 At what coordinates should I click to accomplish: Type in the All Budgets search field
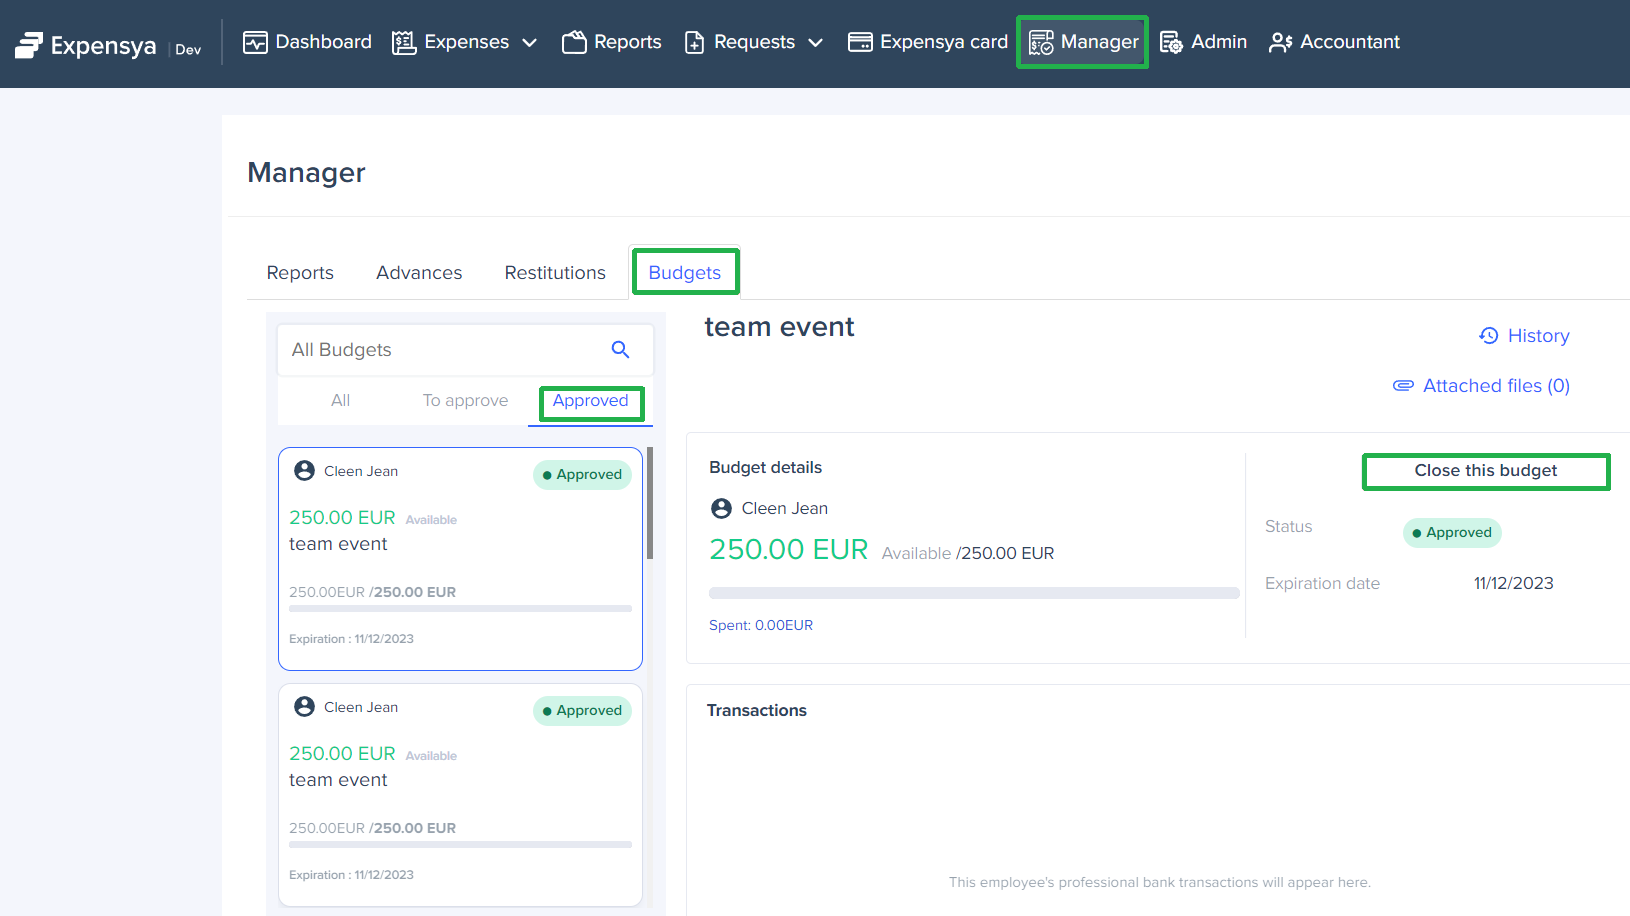pos(440,350)
